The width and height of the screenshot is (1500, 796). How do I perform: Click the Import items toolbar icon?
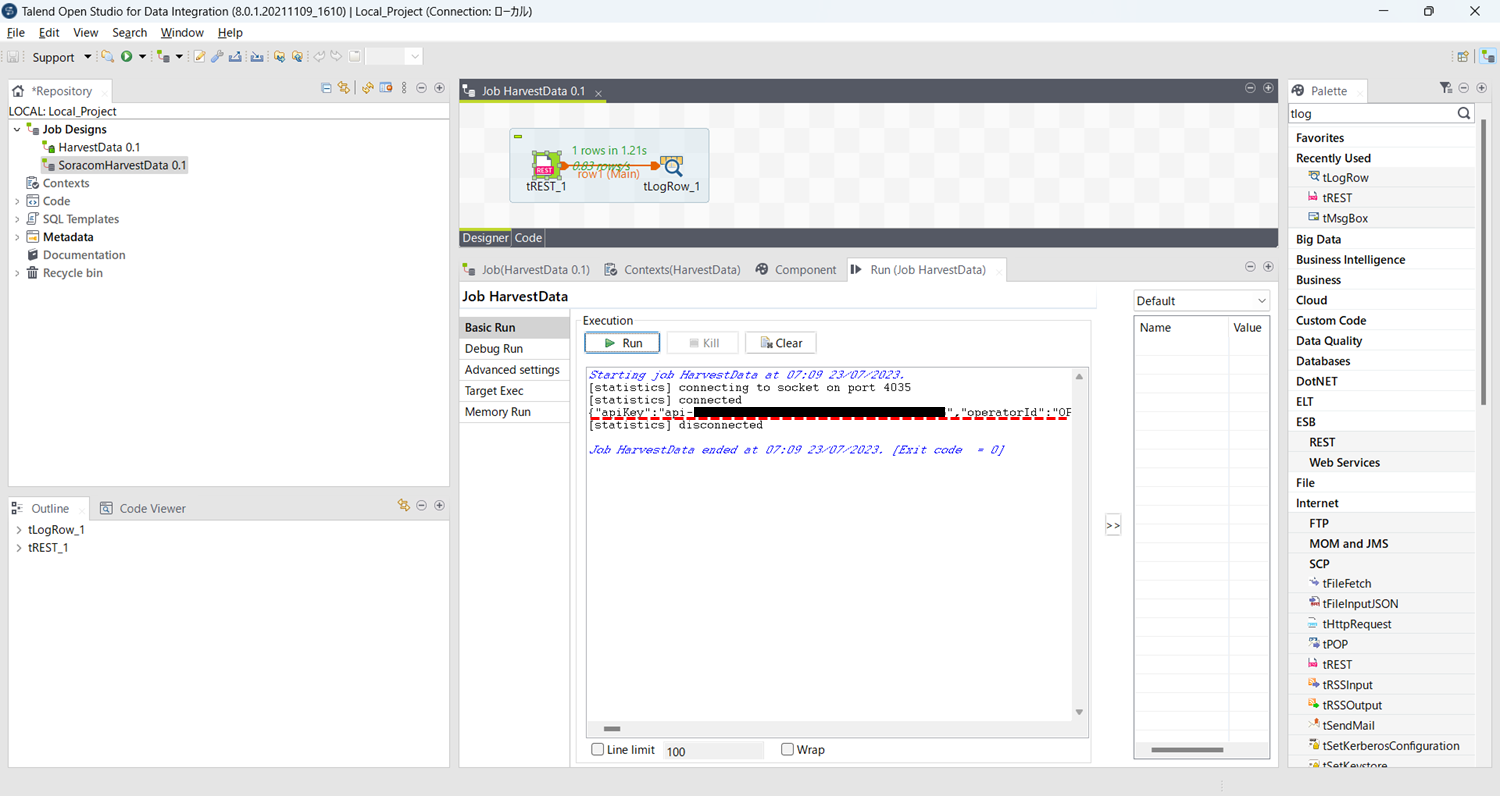click(x=258, y=56)
